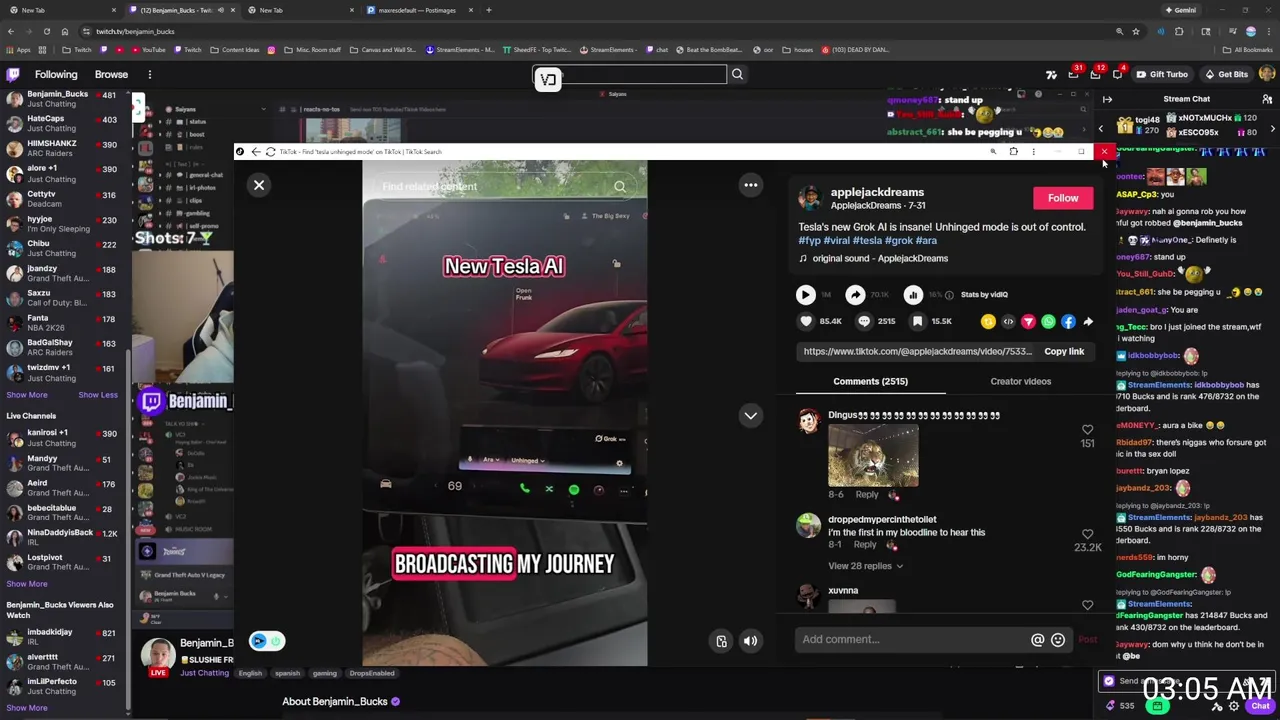Get the embed code icon
Viewport: 1280px width, 720px height.
point(1008,321)
